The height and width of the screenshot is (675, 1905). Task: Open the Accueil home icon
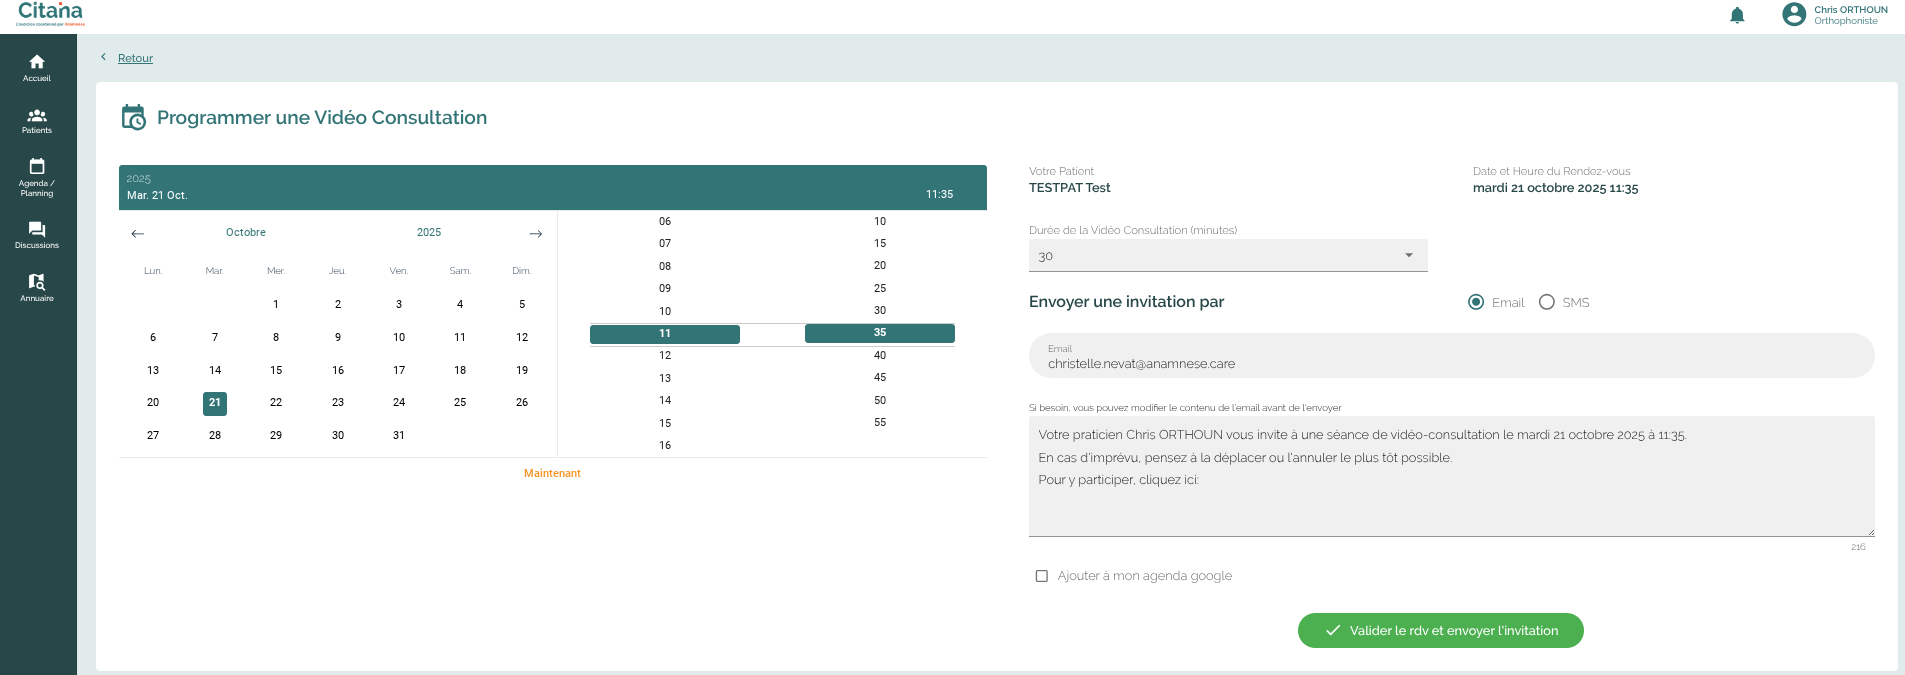pos(37,62)
